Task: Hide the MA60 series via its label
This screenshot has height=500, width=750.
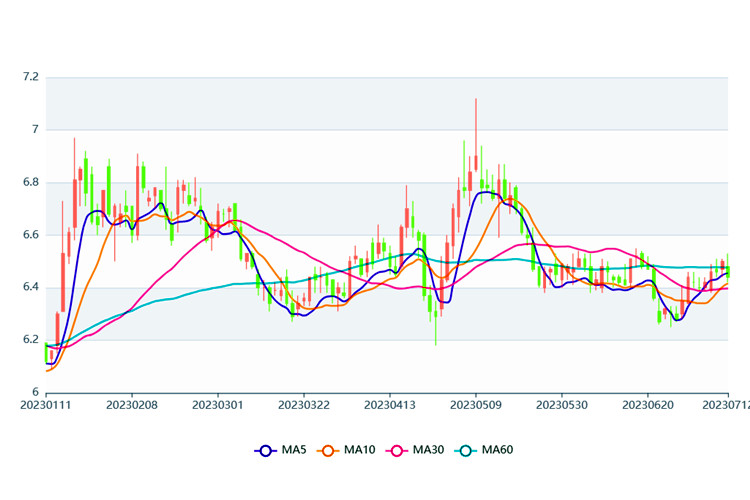Action: coord(497,451)
